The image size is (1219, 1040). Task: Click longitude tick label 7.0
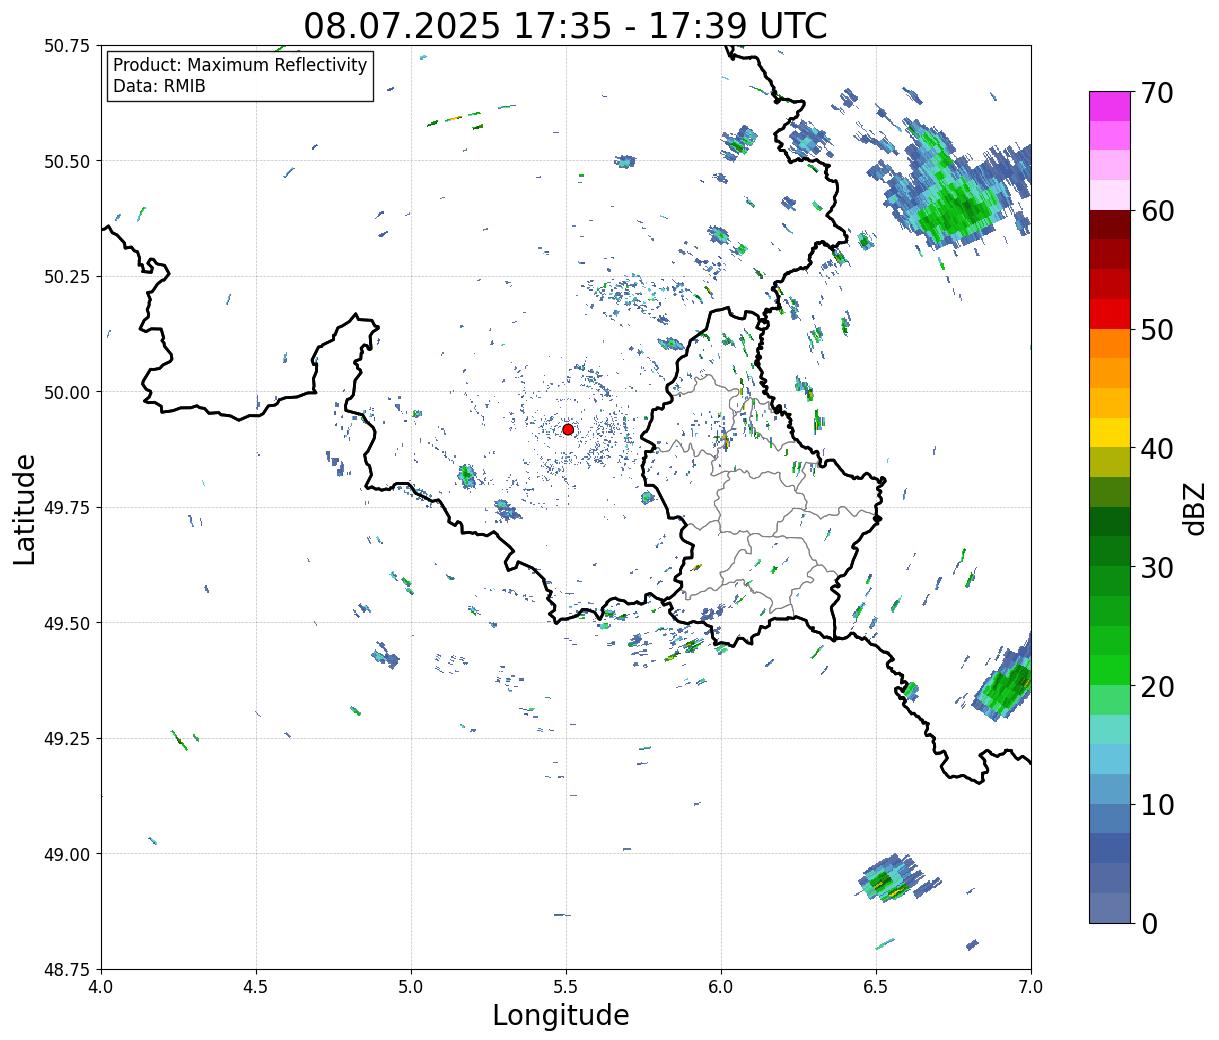pos(1031,987)
